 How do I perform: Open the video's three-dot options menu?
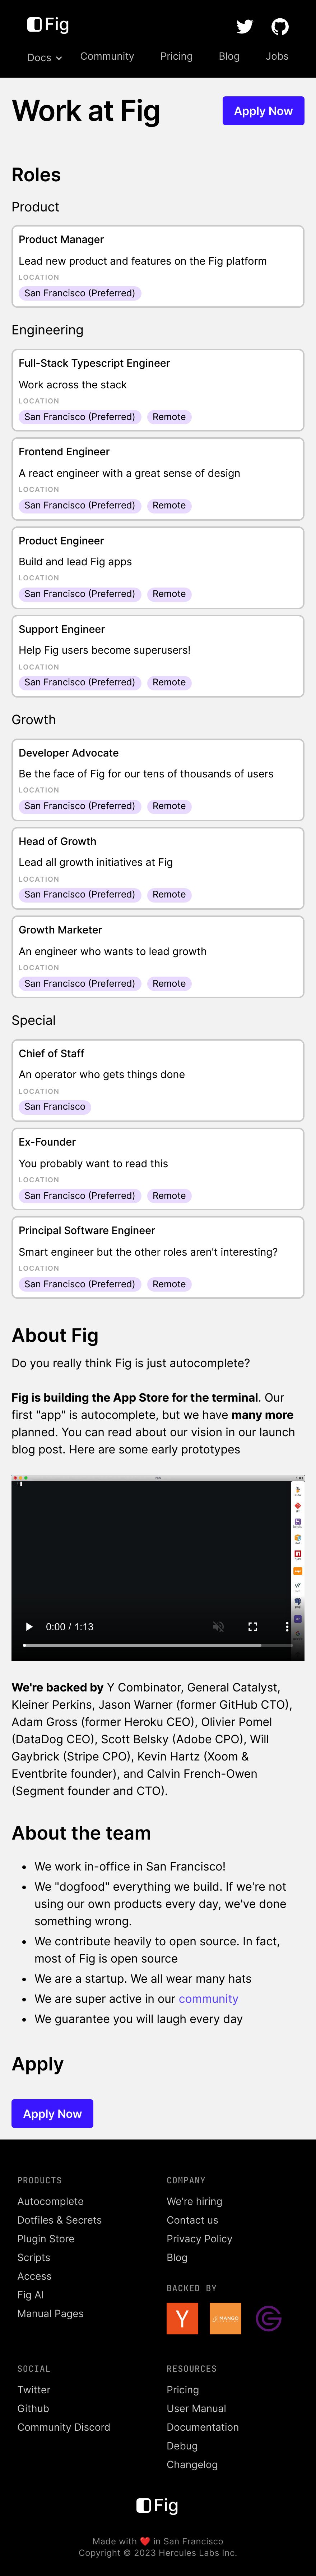click(287, 1627)
